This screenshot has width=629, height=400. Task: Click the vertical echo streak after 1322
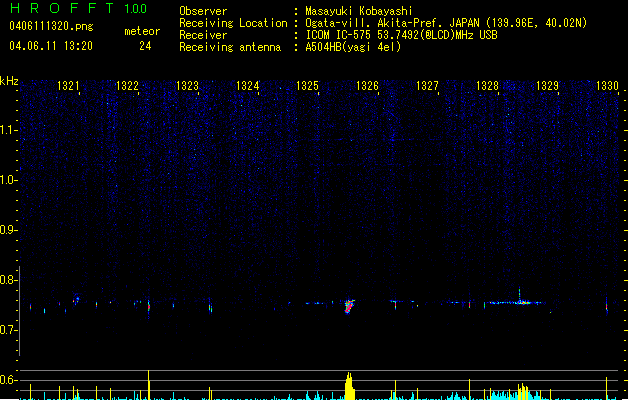pyautogui.click(x=149, y=307)
